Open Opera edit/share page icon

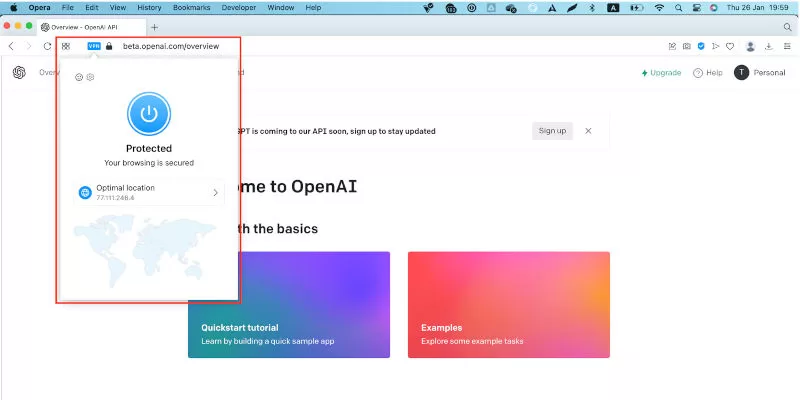[672, 46]
